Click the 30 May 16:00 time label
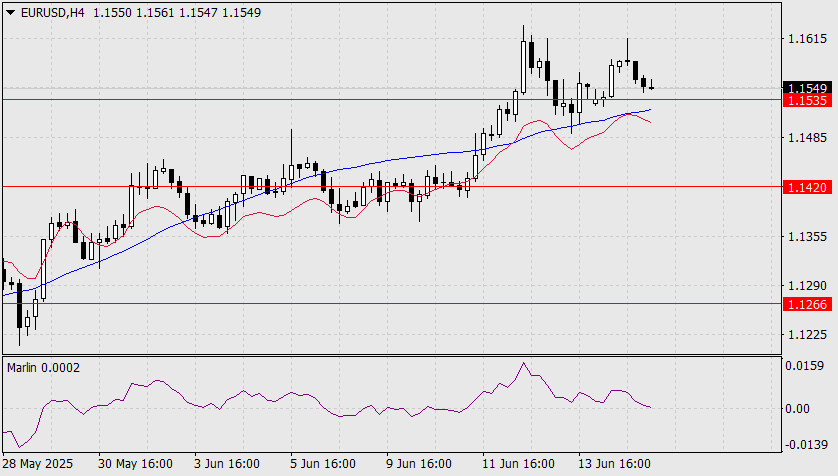 135,463
